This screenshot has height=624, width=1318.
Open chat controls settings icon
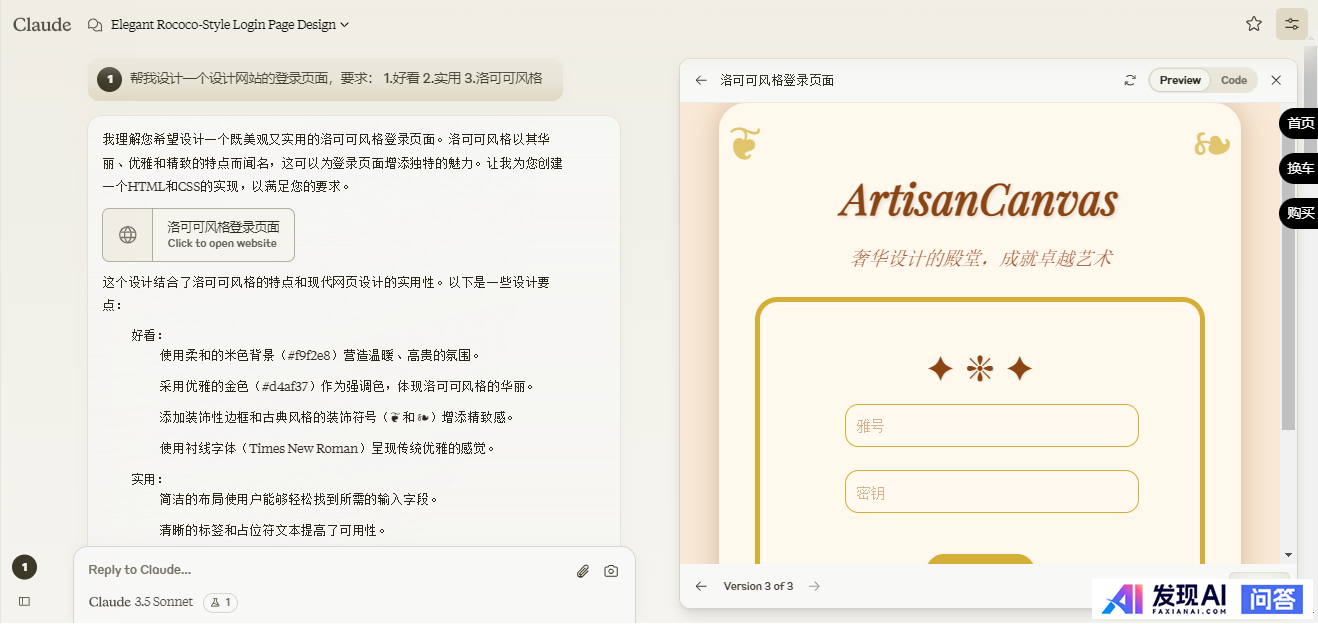click(1291, 24)
